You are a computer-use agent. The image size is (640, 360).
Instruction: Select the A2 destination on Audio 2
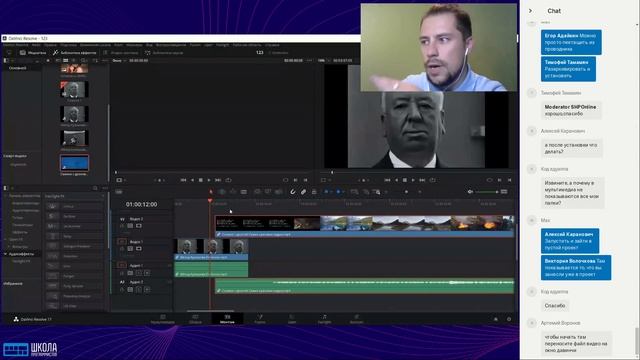tap(122, 282)
